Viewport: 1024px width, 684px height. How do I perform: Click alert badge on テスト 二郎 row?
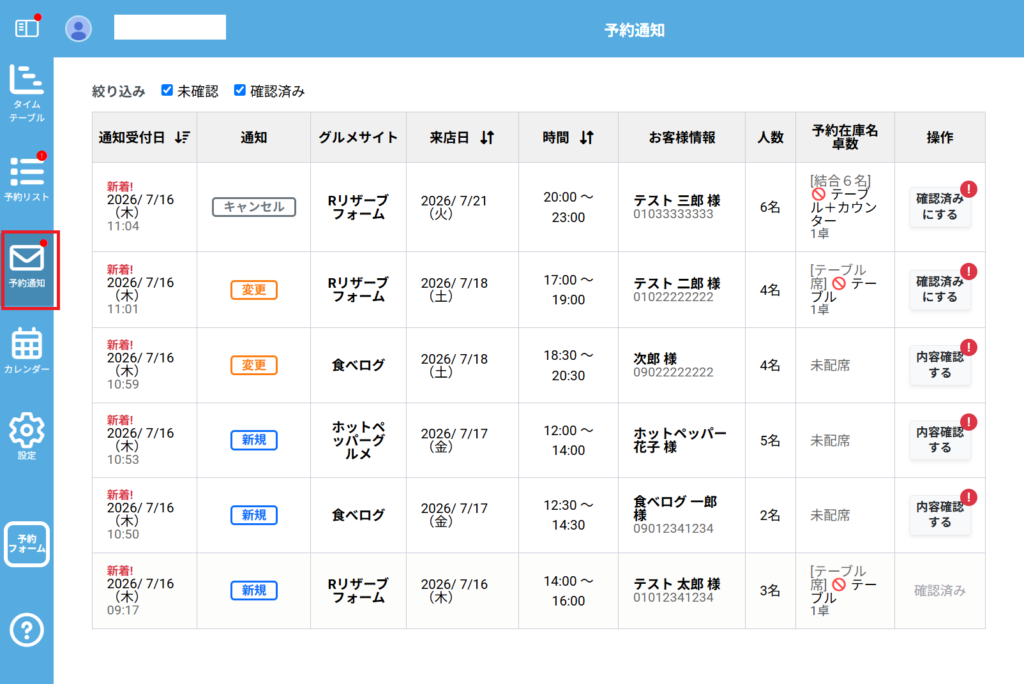point(968,271)
